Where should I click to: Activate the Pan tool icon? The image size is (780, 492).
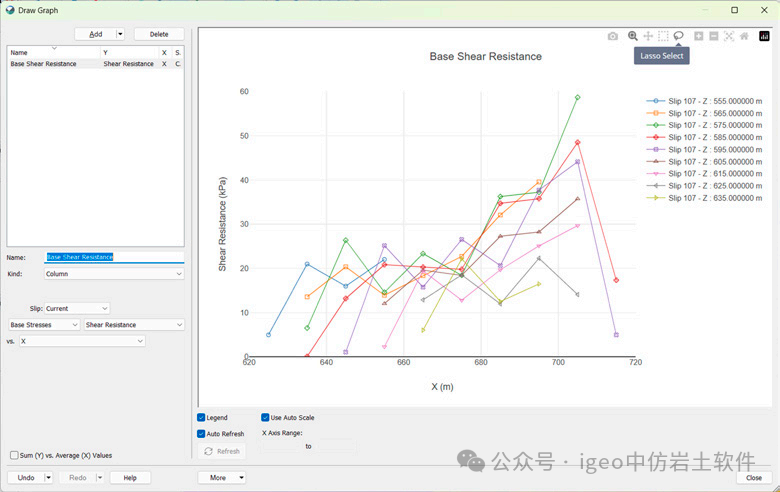click(648, 36)
